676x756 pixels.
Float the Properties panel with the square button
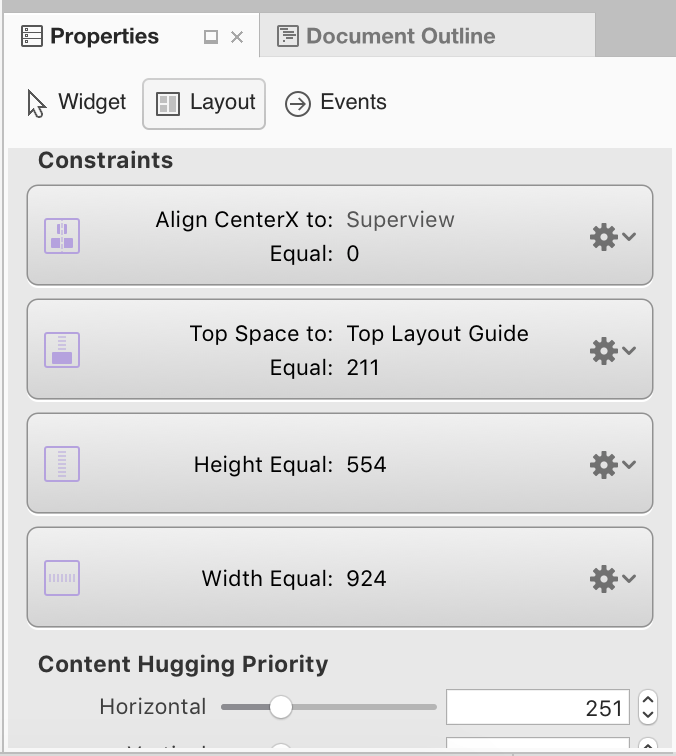point(211,37)
